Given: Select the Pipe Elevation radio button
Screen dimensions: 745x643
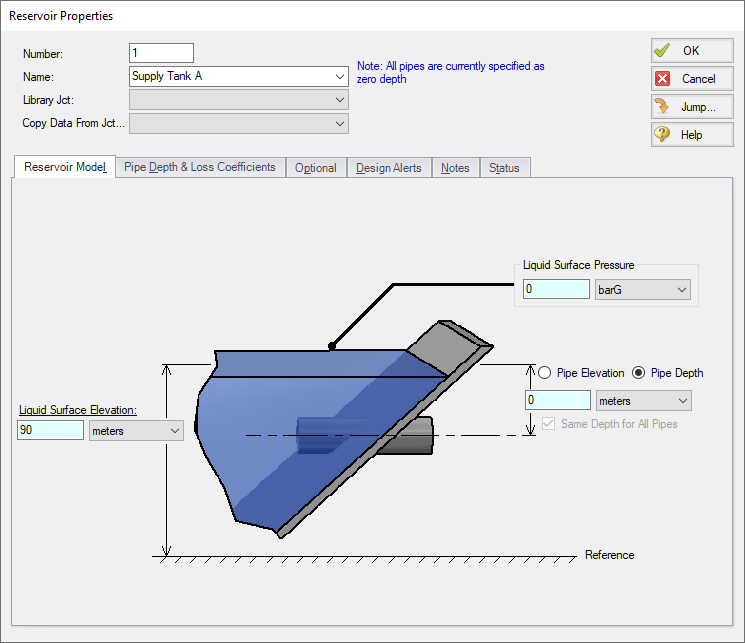Looking at the screenshot, I should (545, 373).
